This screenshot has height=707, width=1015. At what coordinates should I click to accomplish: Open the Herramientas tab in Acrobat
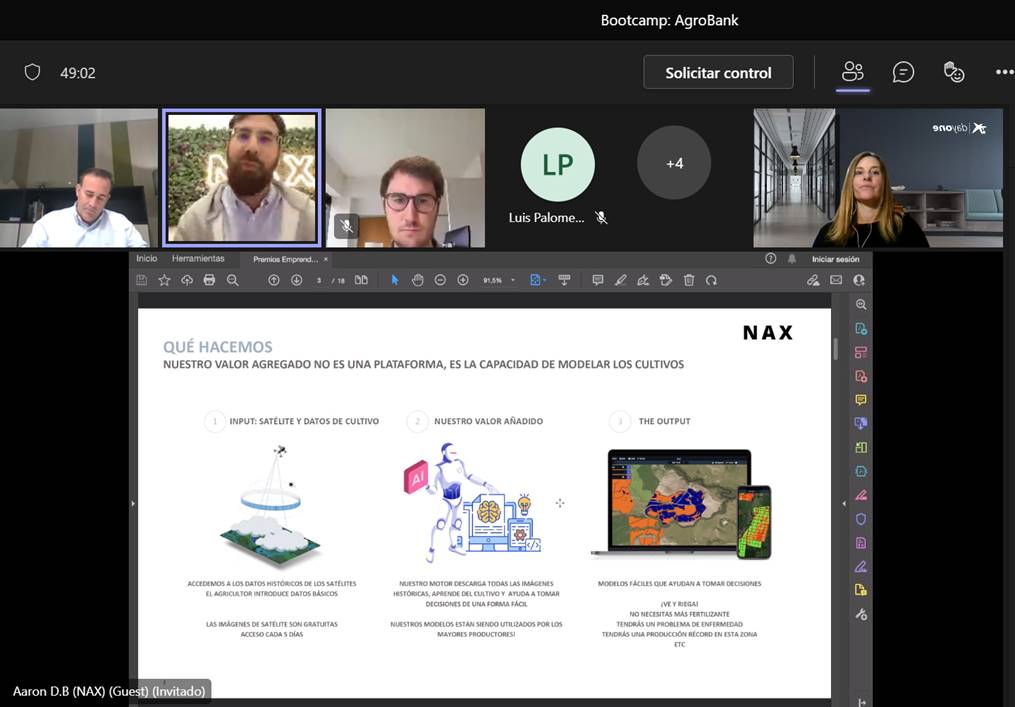point(198,258)
